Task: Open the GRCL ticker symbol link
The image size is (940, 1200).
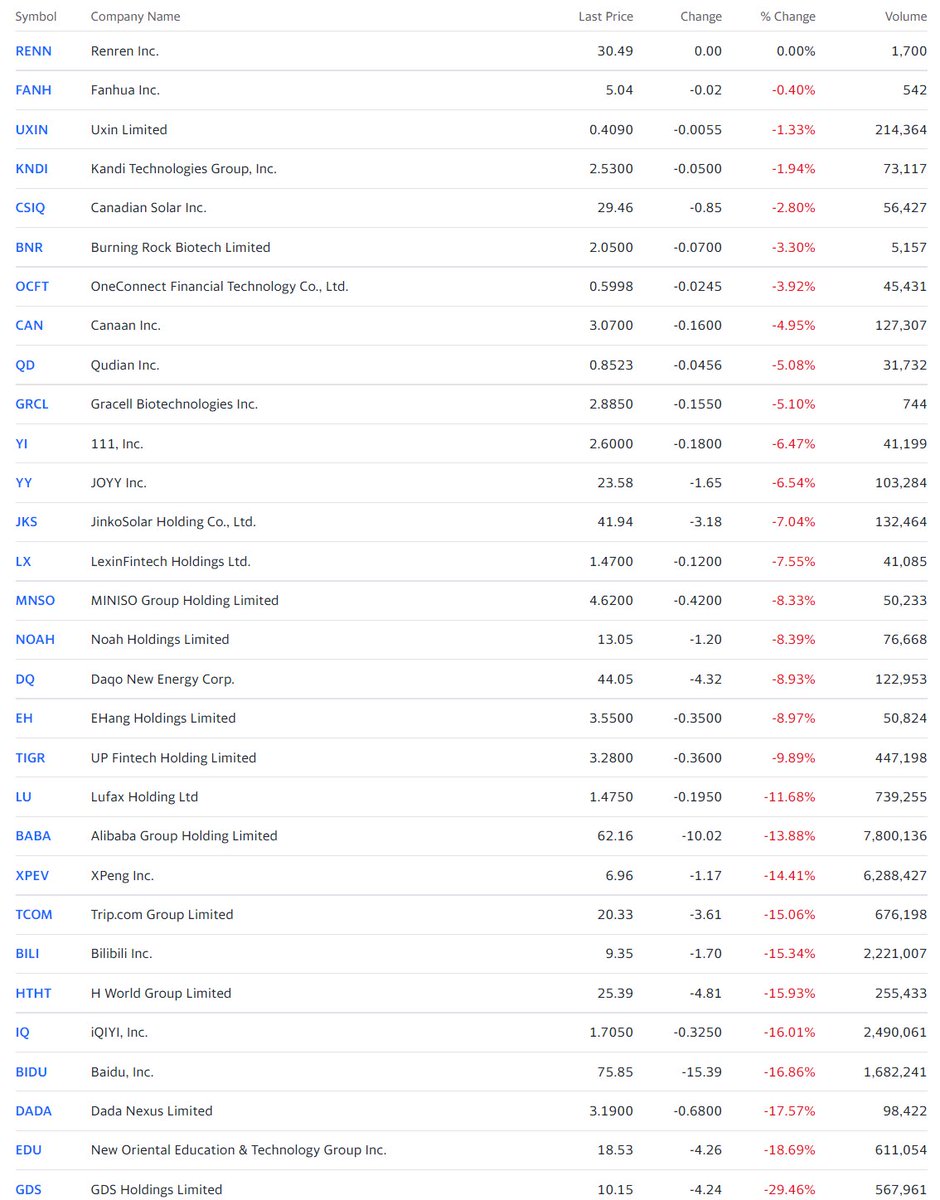Action: [x=32, y=404]
